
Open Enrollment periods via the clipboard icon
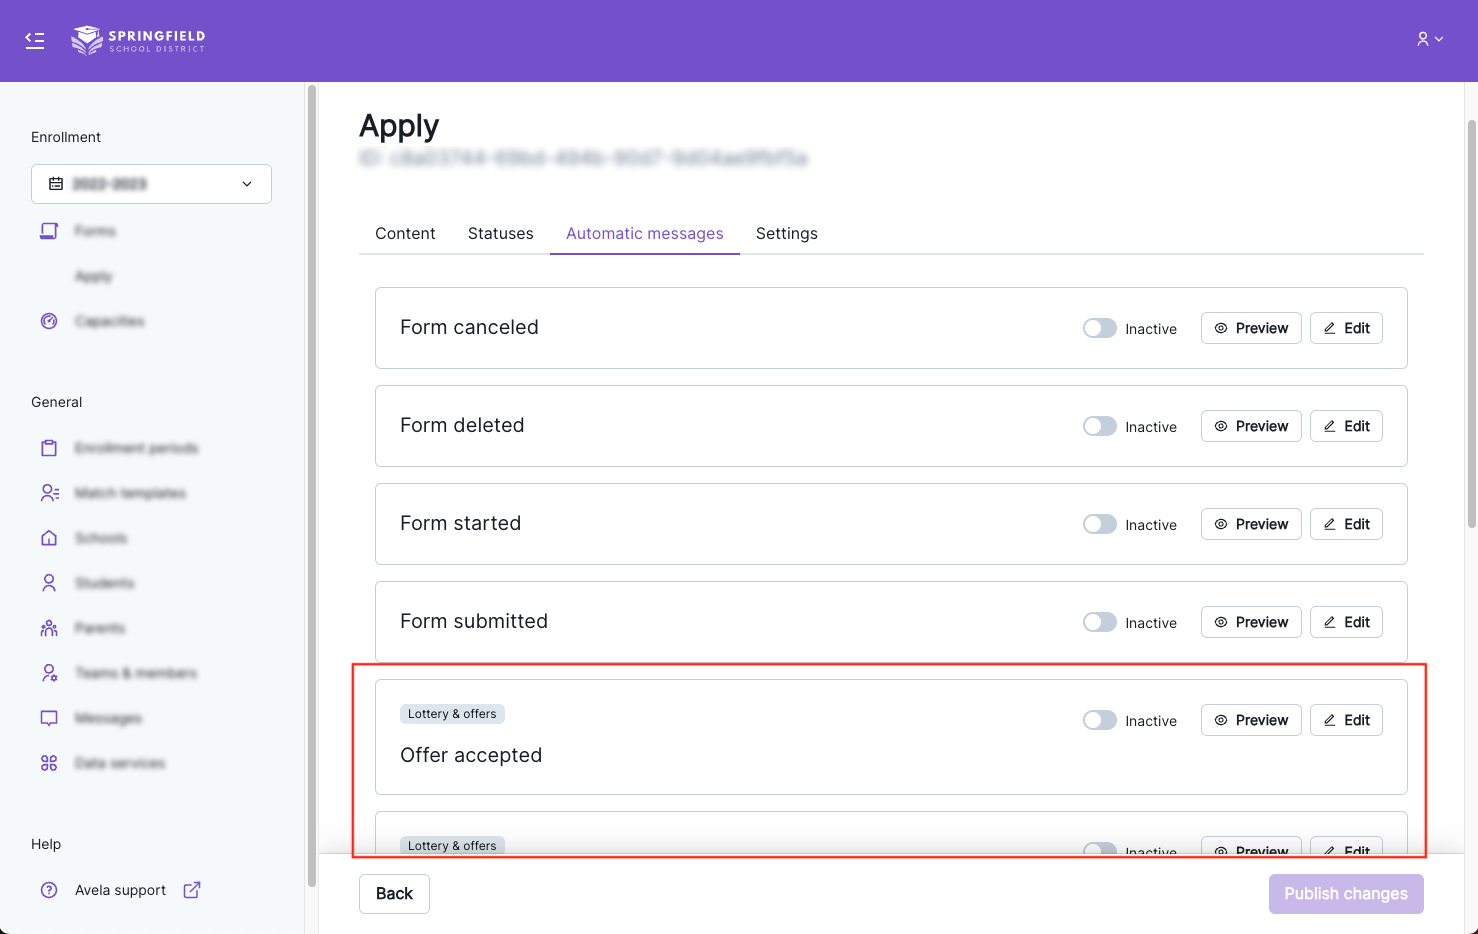click(x=49, y=448)
